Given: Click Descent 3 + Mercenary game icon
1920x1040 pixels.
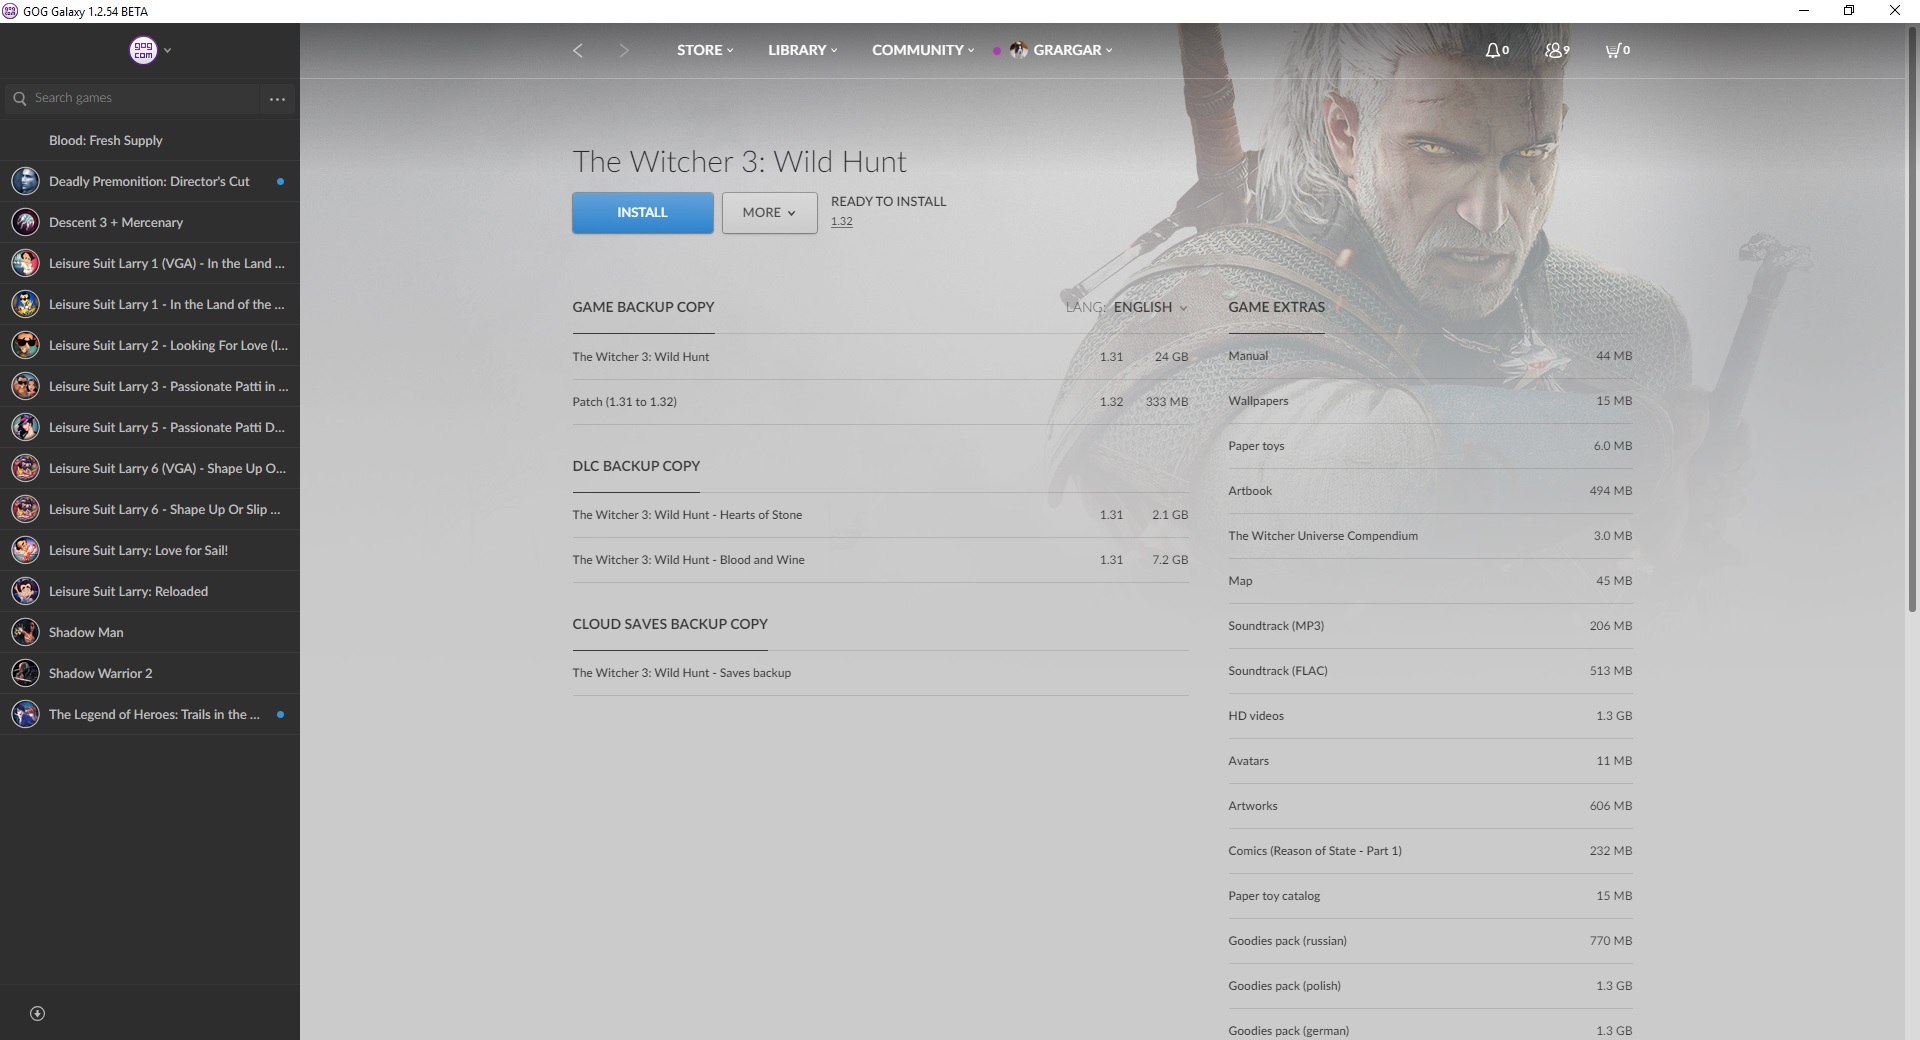Looking at the screenshot, I should point(25,222).
